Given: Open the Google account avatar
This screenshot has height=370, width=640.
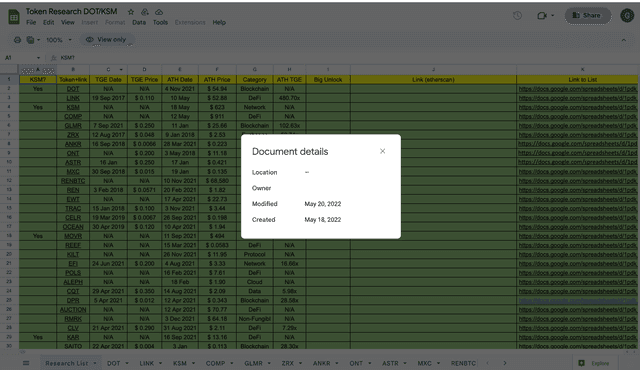Looking at the screenshot, I should click(x=627, y=16).
